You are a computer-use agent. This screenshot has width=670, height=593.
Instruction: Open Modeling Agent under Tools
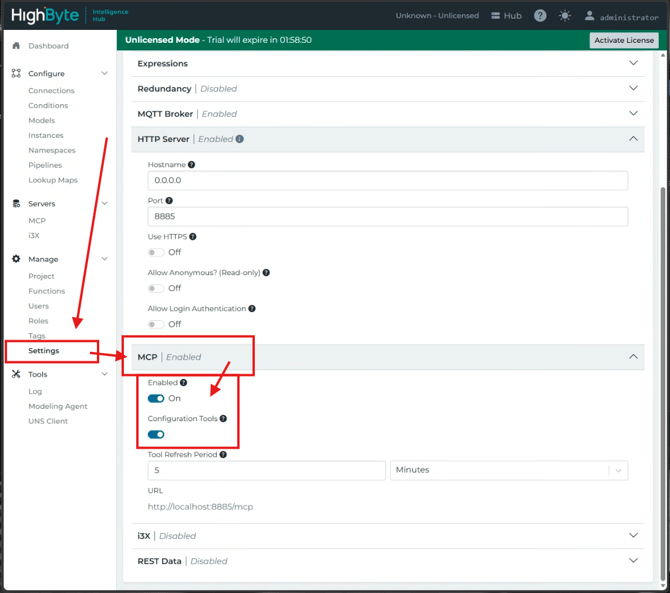click(58, 406)
